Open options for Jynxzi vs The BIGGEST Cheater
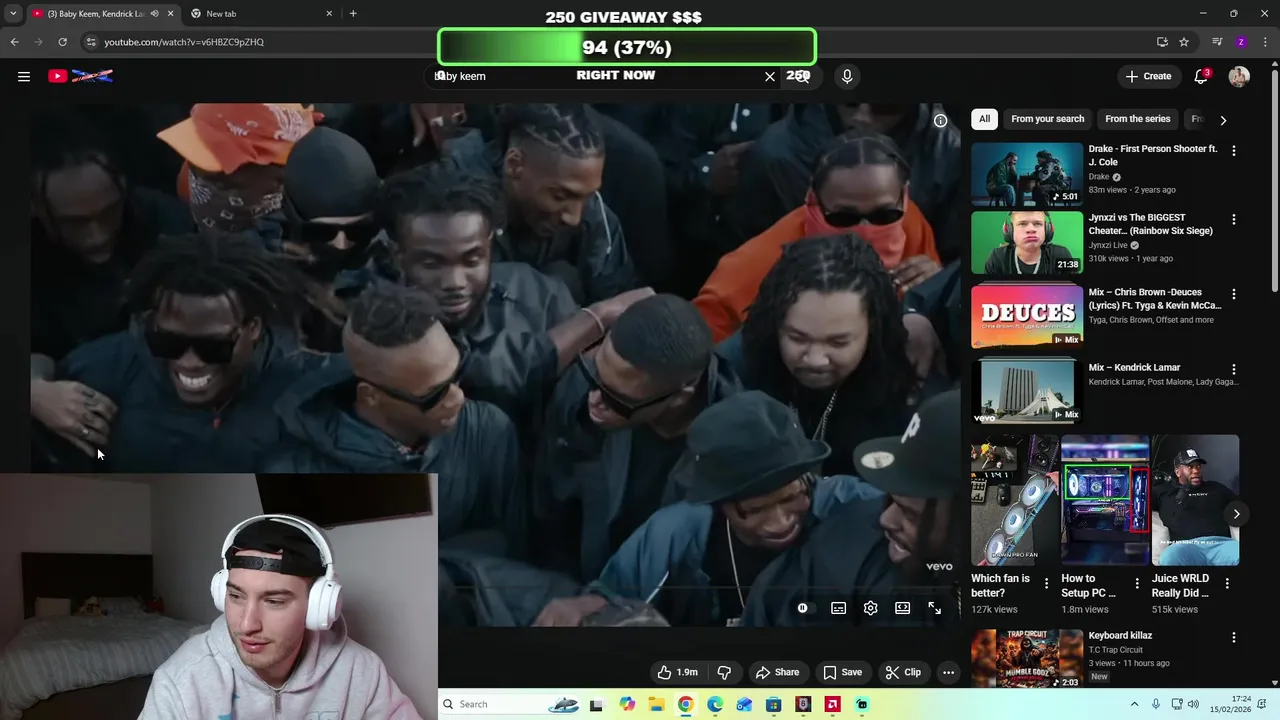The width and height of the screenshot is (1280, 720). coord(1233,219)
